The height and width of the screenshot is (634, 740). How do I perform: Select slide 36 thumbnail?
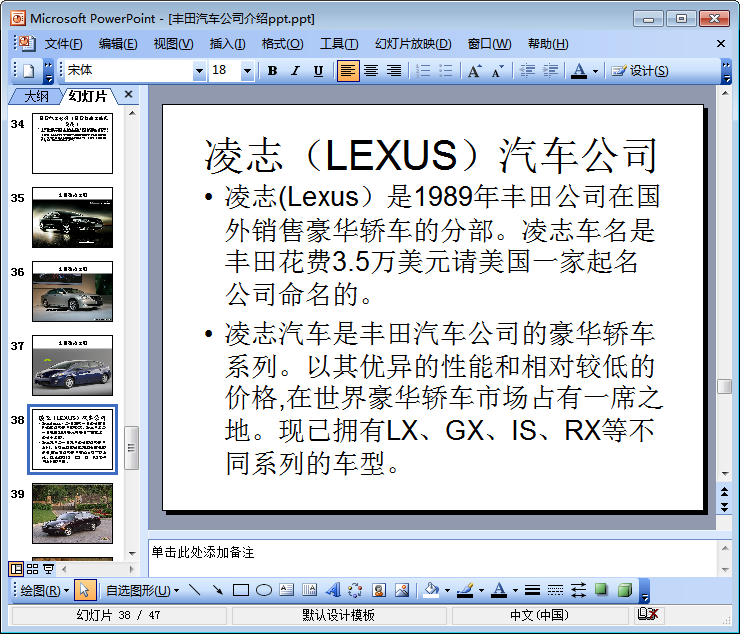tap(72, 291)
